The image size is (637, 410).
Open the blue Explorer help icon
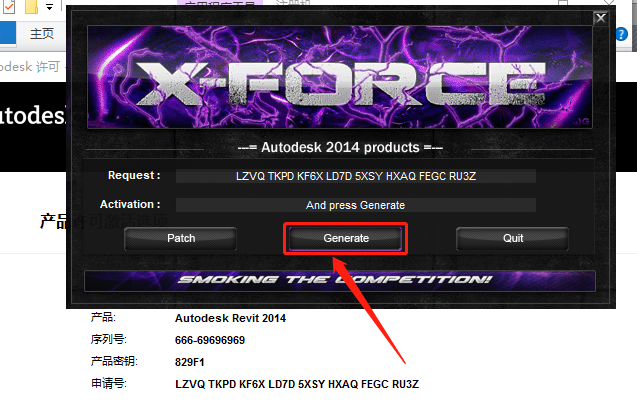[x=622, y=34]
